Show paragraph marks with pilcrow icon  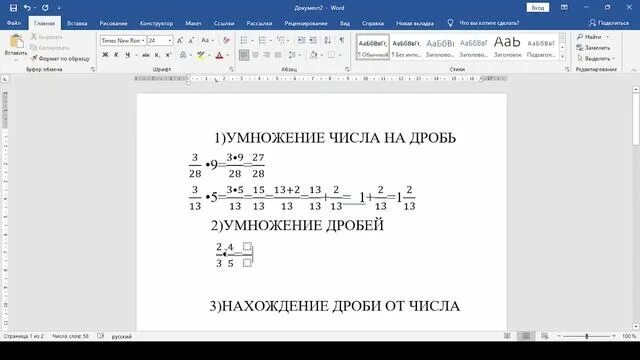coord(342,40)
